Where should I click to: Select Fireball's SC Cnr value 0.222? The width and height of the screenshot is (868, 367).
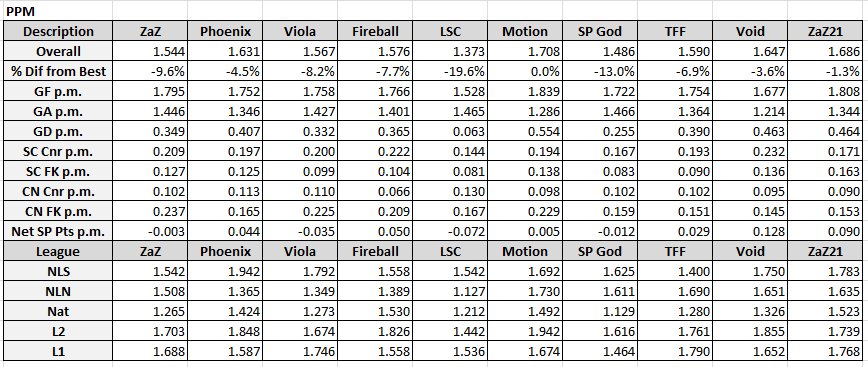coord(375,151)
